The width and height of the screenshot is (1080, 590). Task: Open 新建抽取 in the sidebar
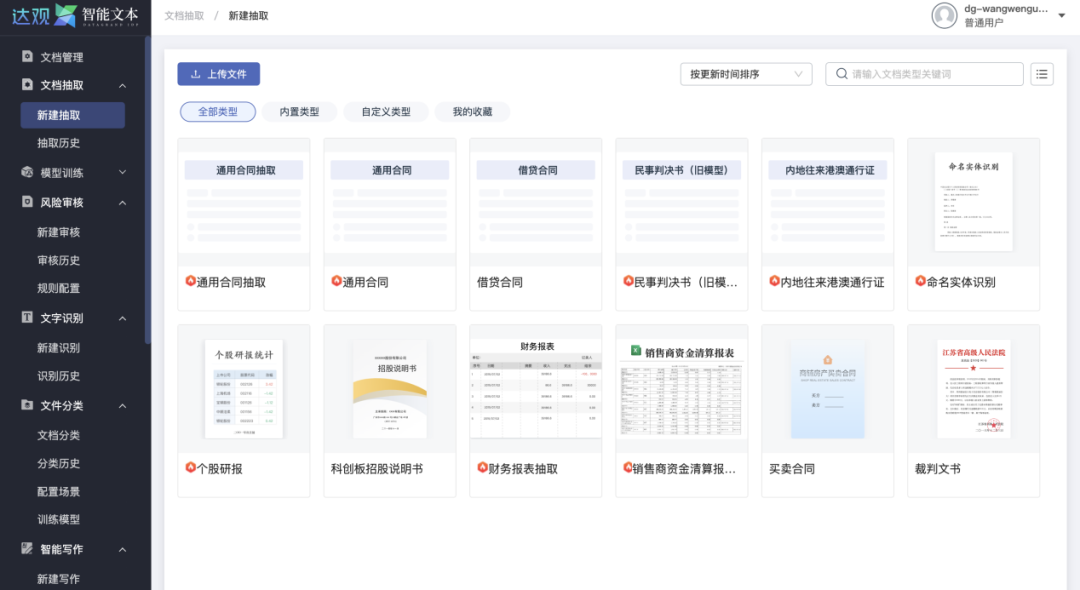coord(72,115)
